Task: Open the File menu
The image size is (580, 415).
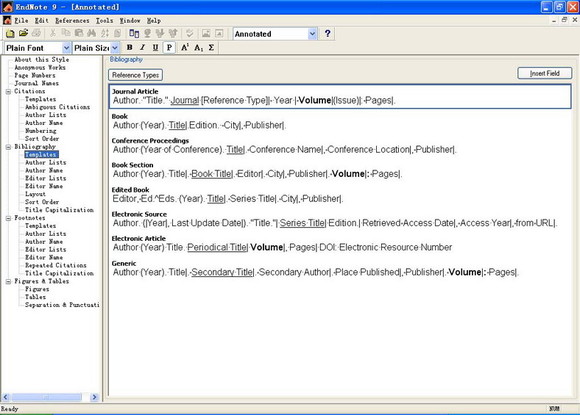Action: 21,20
